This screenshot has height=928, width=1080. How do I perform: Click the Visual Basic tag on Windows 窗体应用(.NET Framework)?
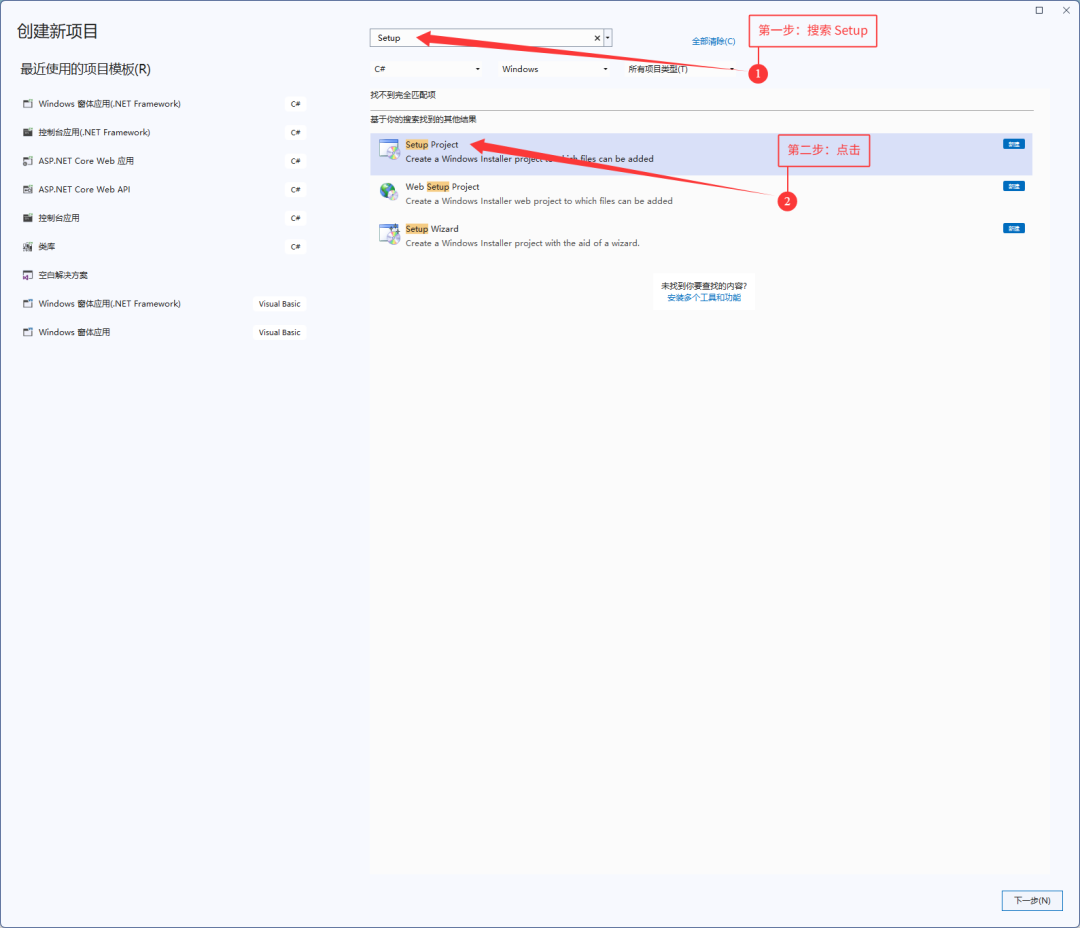(x=280, y=304)
